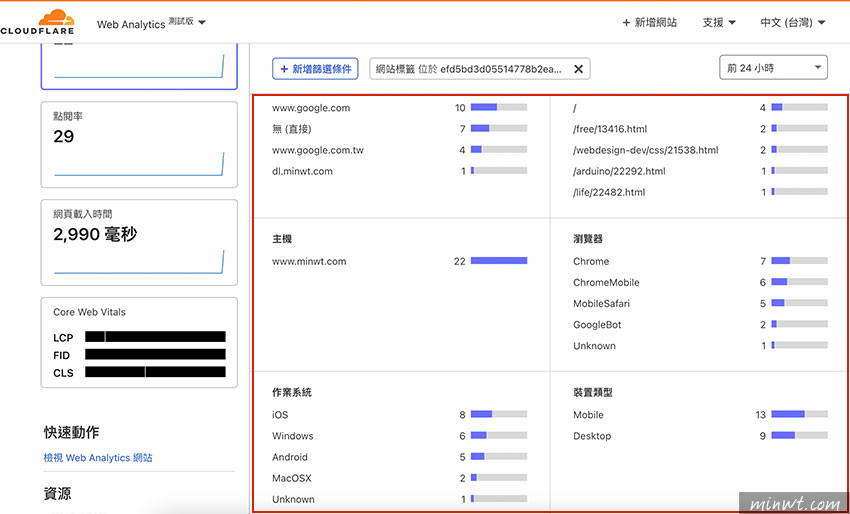This screenshot has width=850, height=514.
Task: Click the 作業系統 section heading
Action: pos(292,393)
